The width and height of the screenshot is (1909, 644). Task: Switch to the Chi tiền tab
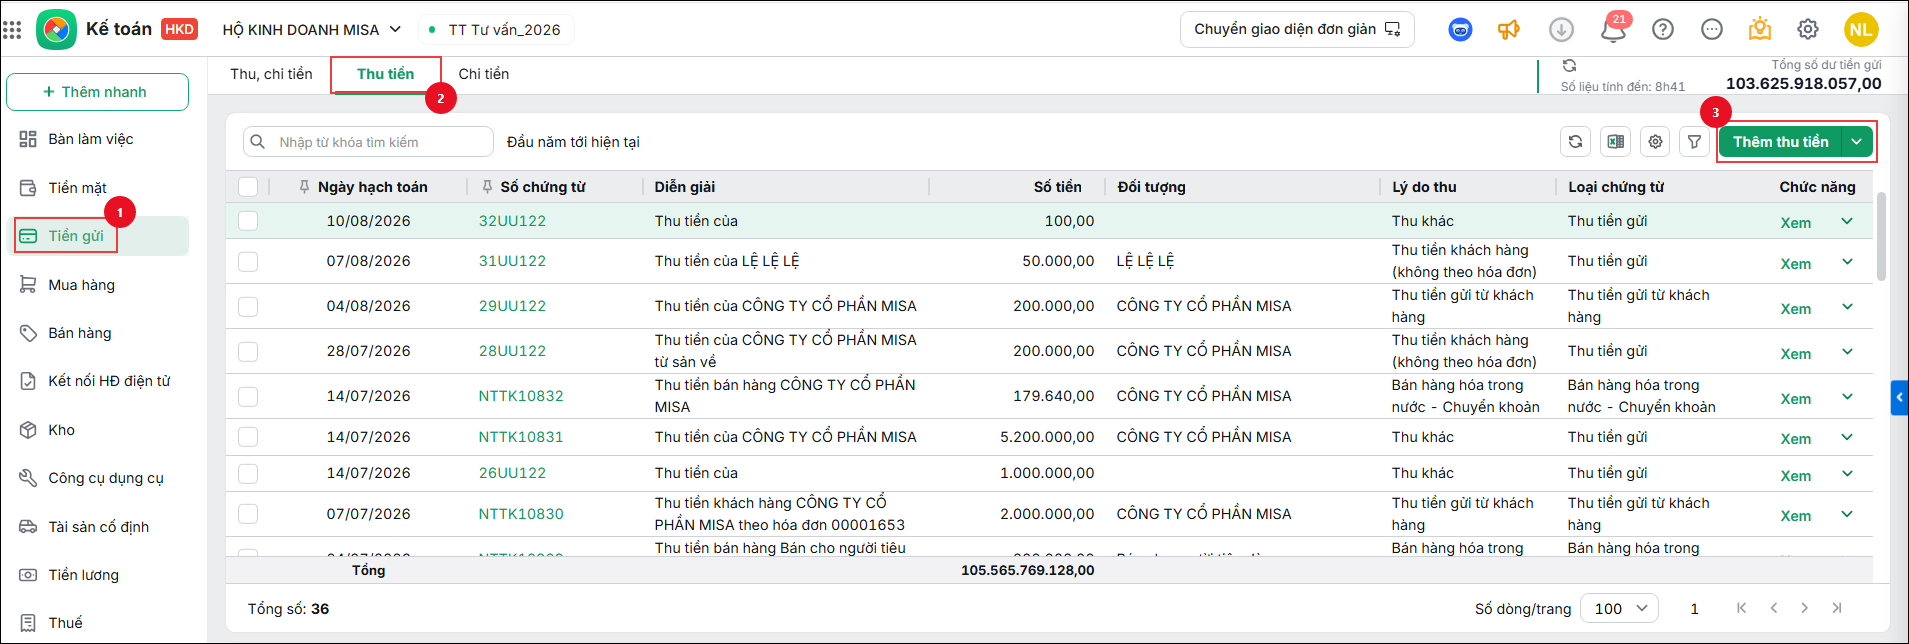[x=484, y=74]
